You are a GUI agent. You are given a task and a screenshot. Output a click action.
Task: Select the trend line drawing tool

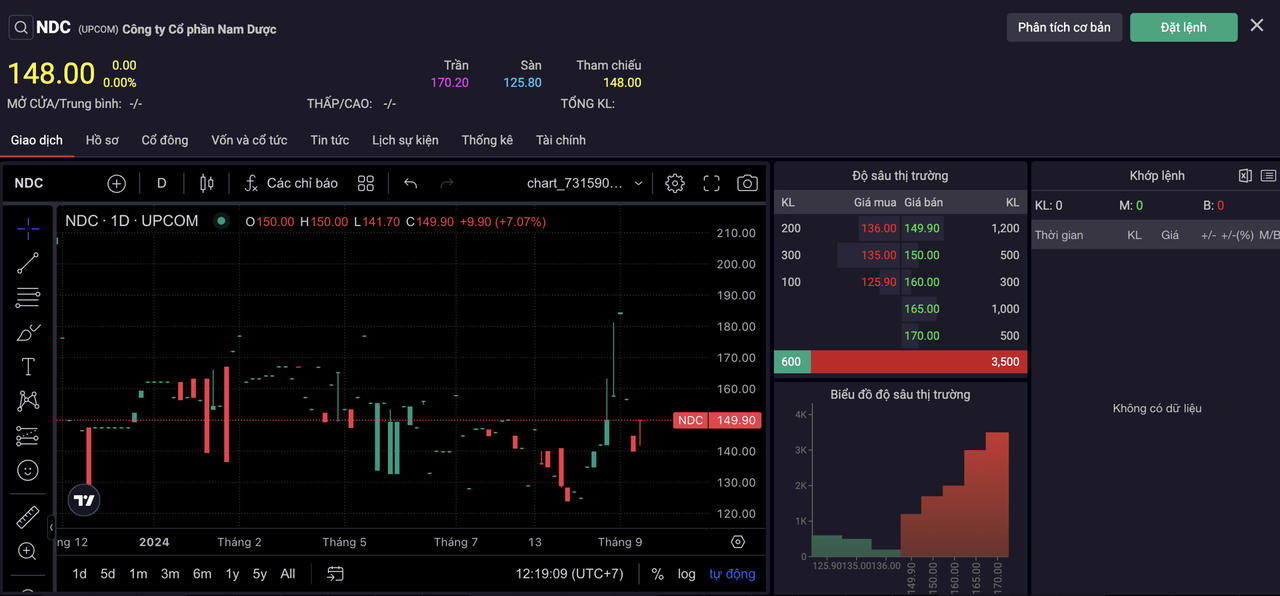tap(28, 263)
